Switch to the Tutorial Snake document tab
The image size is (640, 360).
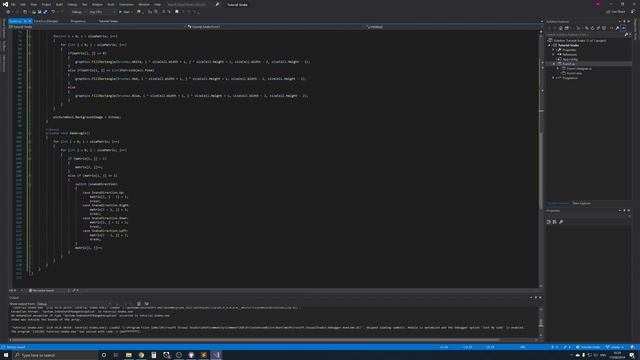[109, 21]
